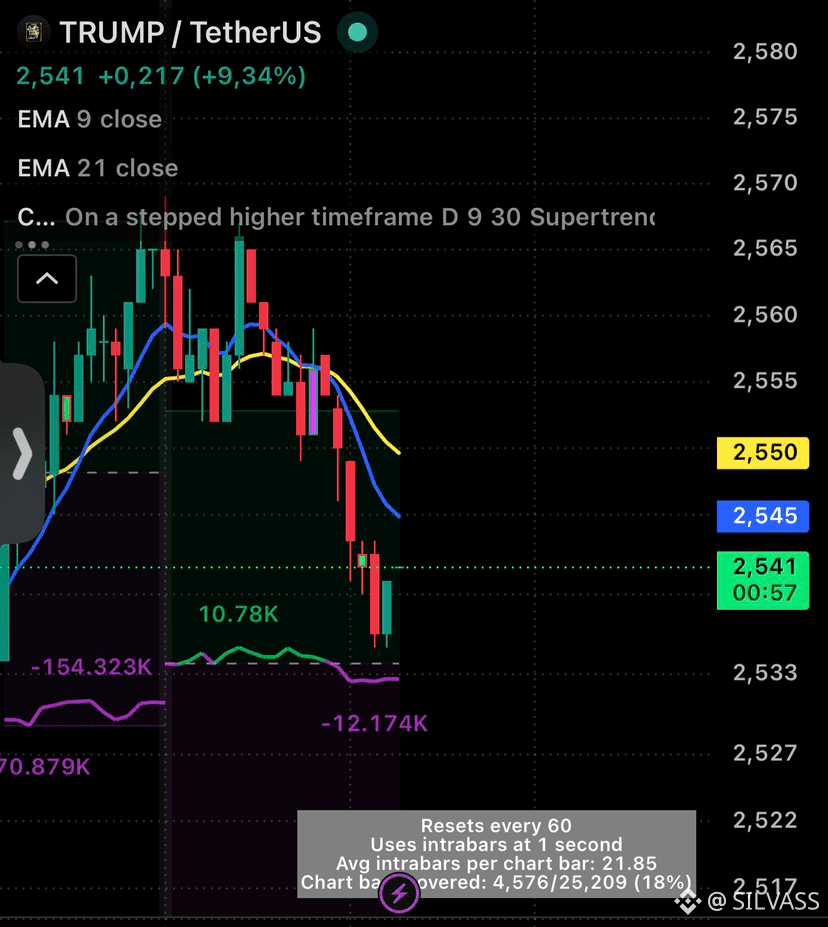The width and height of the screenshot is (828, 927).
Task: Click the 2,522 price scale label
Action: coord(765,820)
